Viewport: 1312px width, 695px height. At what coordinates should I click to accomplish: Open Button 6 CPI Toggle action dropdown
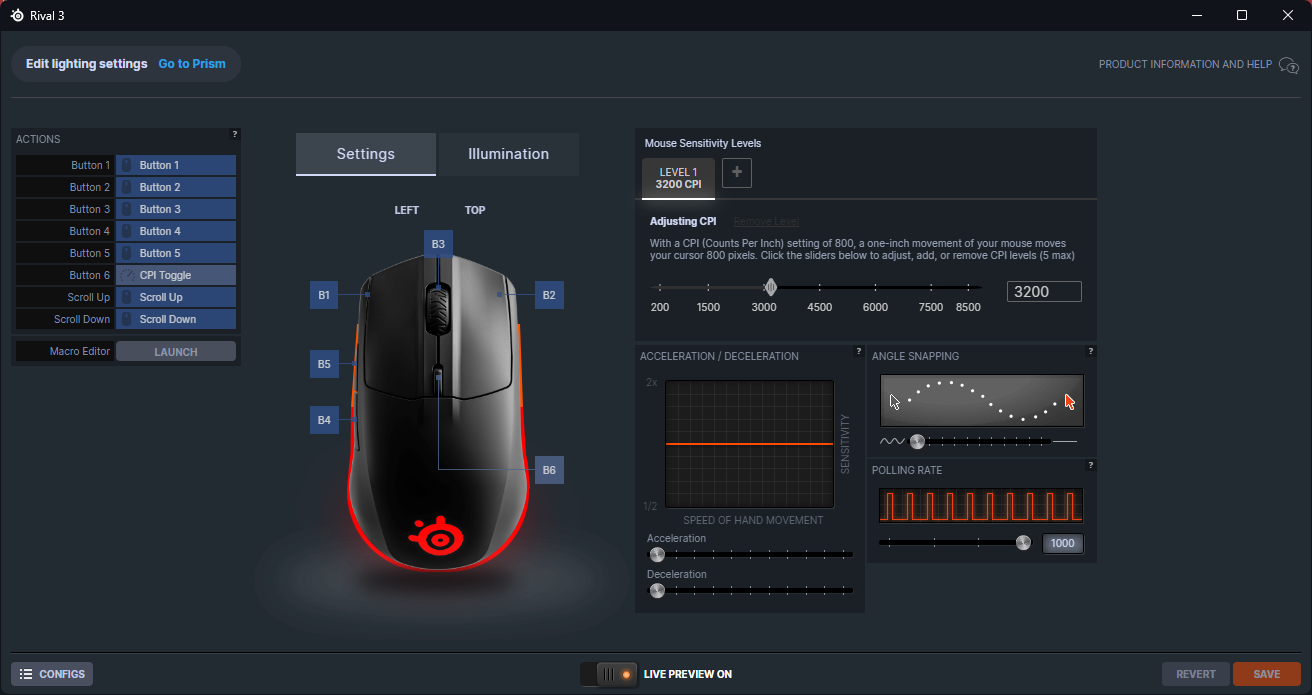[x=176, y=275]
